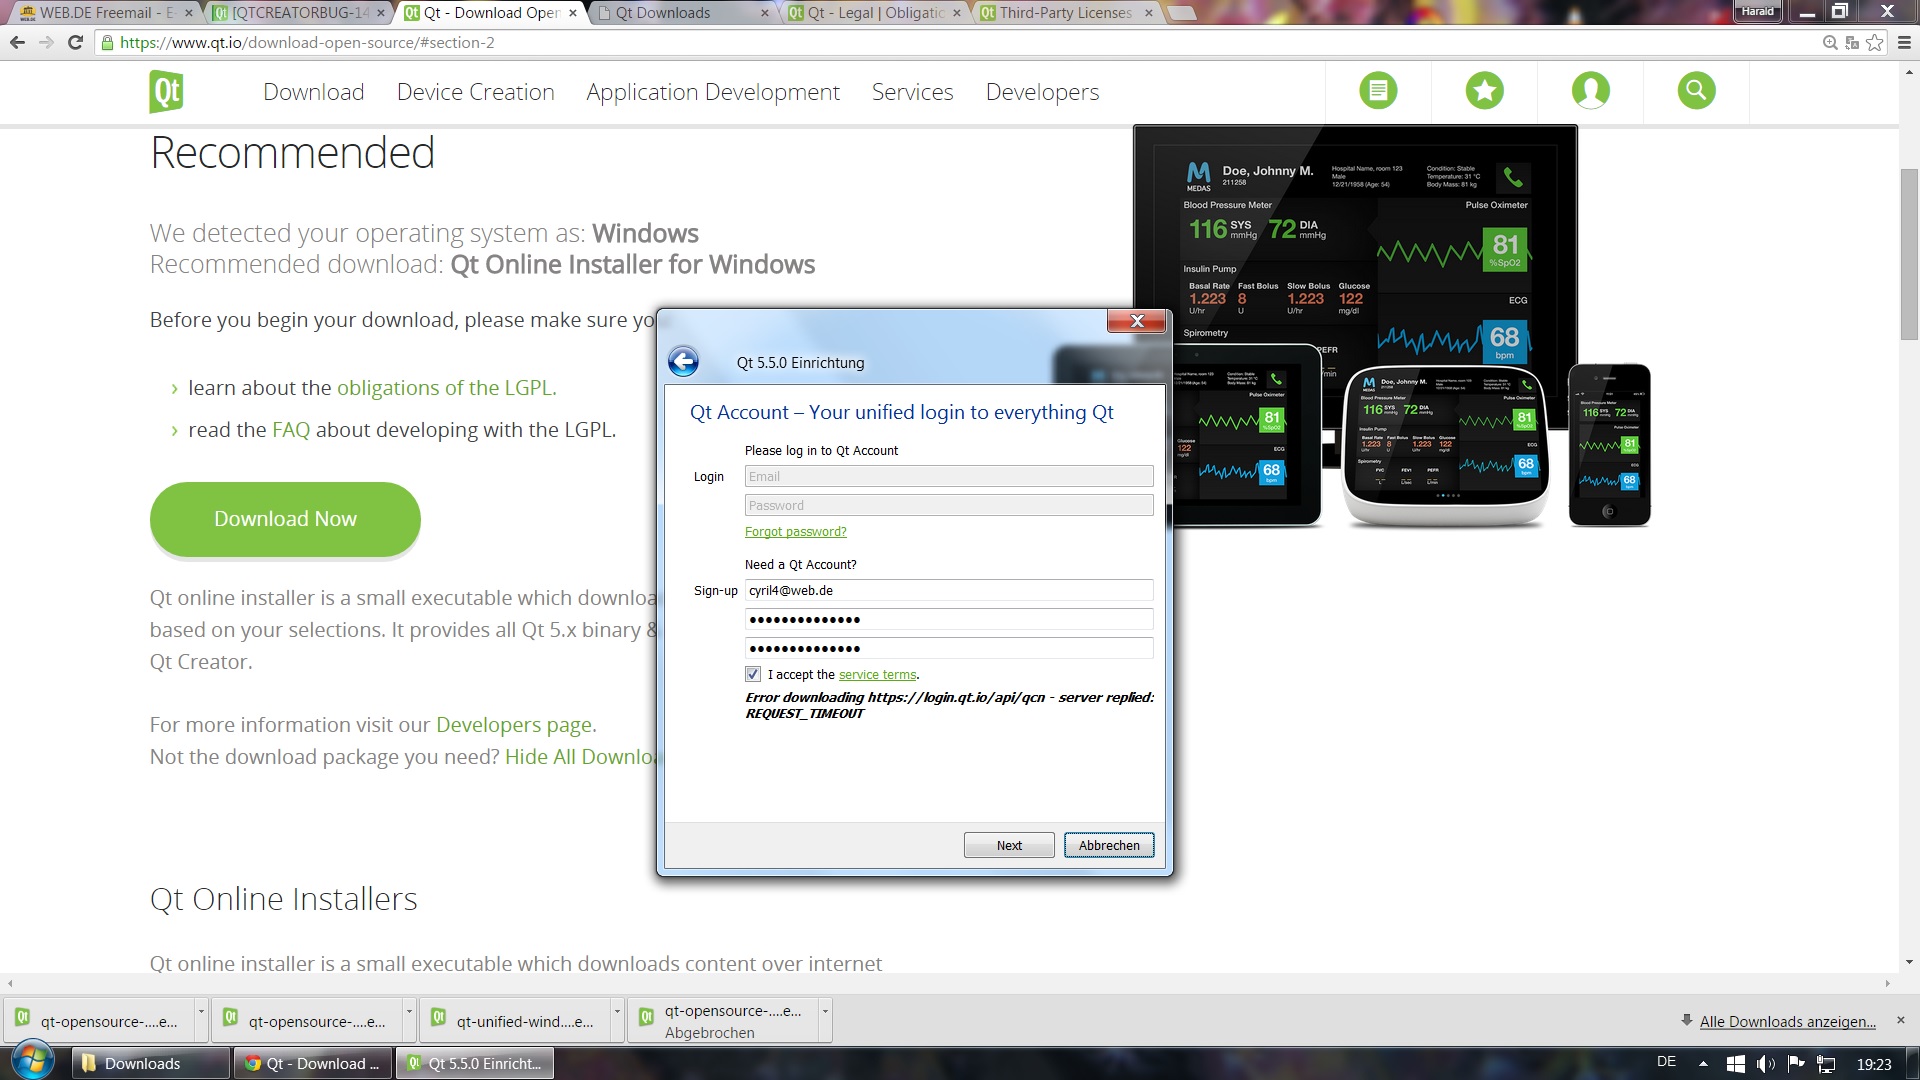This screenshot has height=1080, width=1920.
Task: Click Alle Downloads anzeigen link
Action: [x=1788, y=1021]
